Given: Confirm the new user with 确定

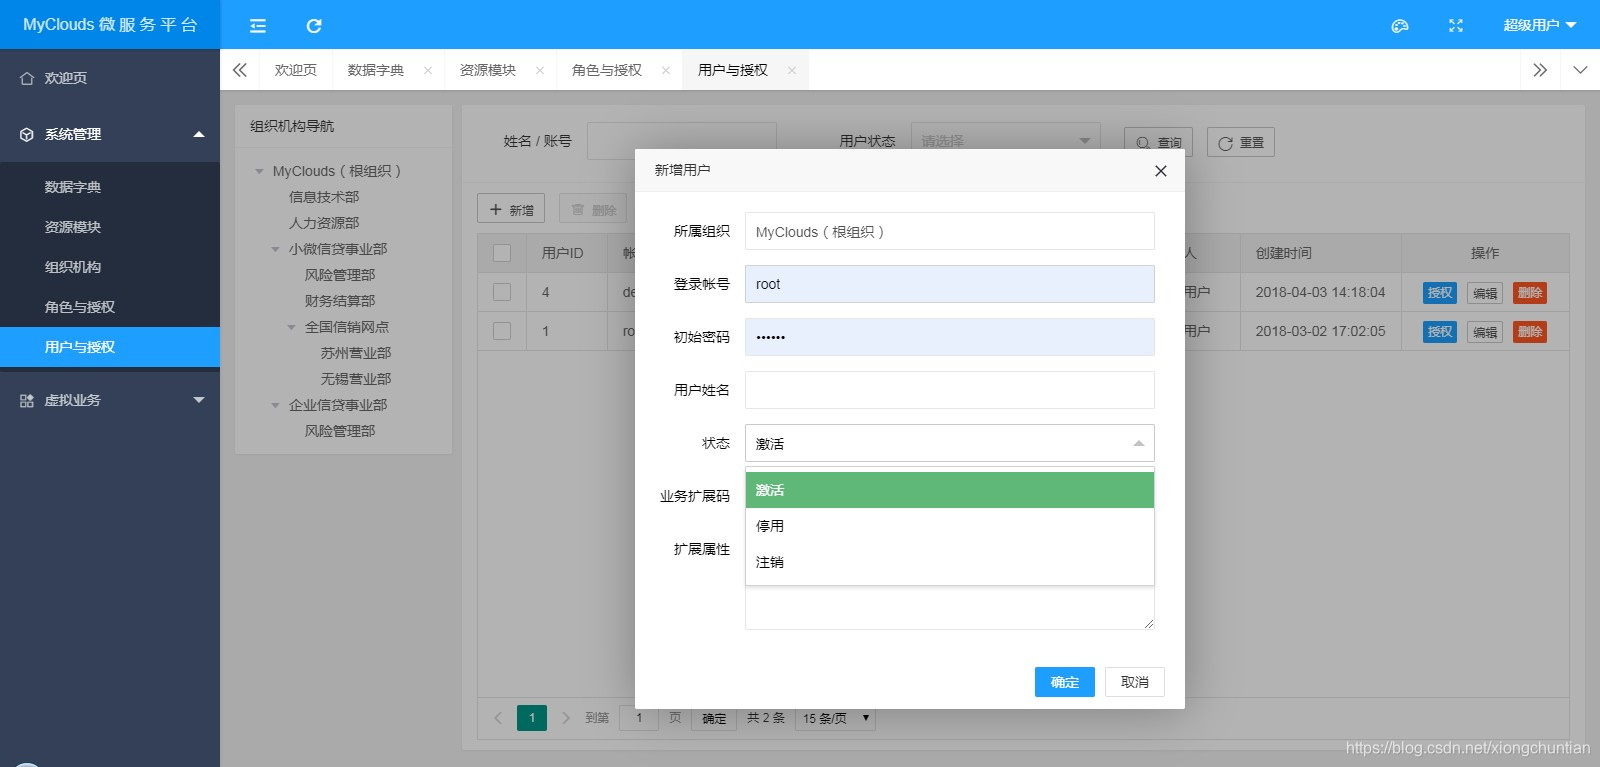Looking at the screenshot, I should 1065,682.
